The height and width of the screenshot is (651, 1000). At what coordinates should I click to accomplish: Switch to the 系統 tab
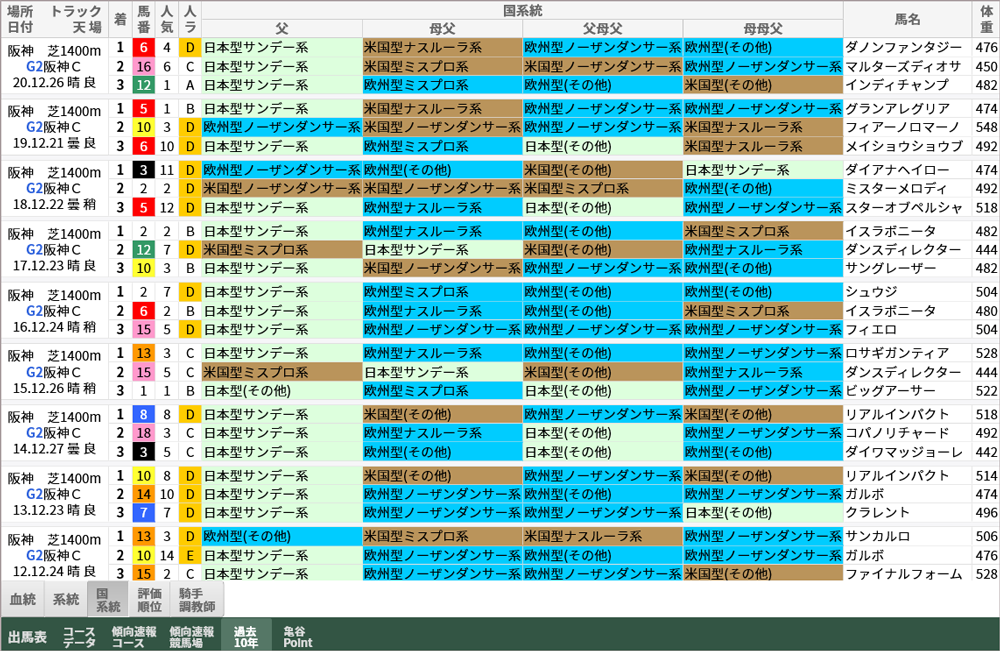pyautogui.click(x=66, y=600)
